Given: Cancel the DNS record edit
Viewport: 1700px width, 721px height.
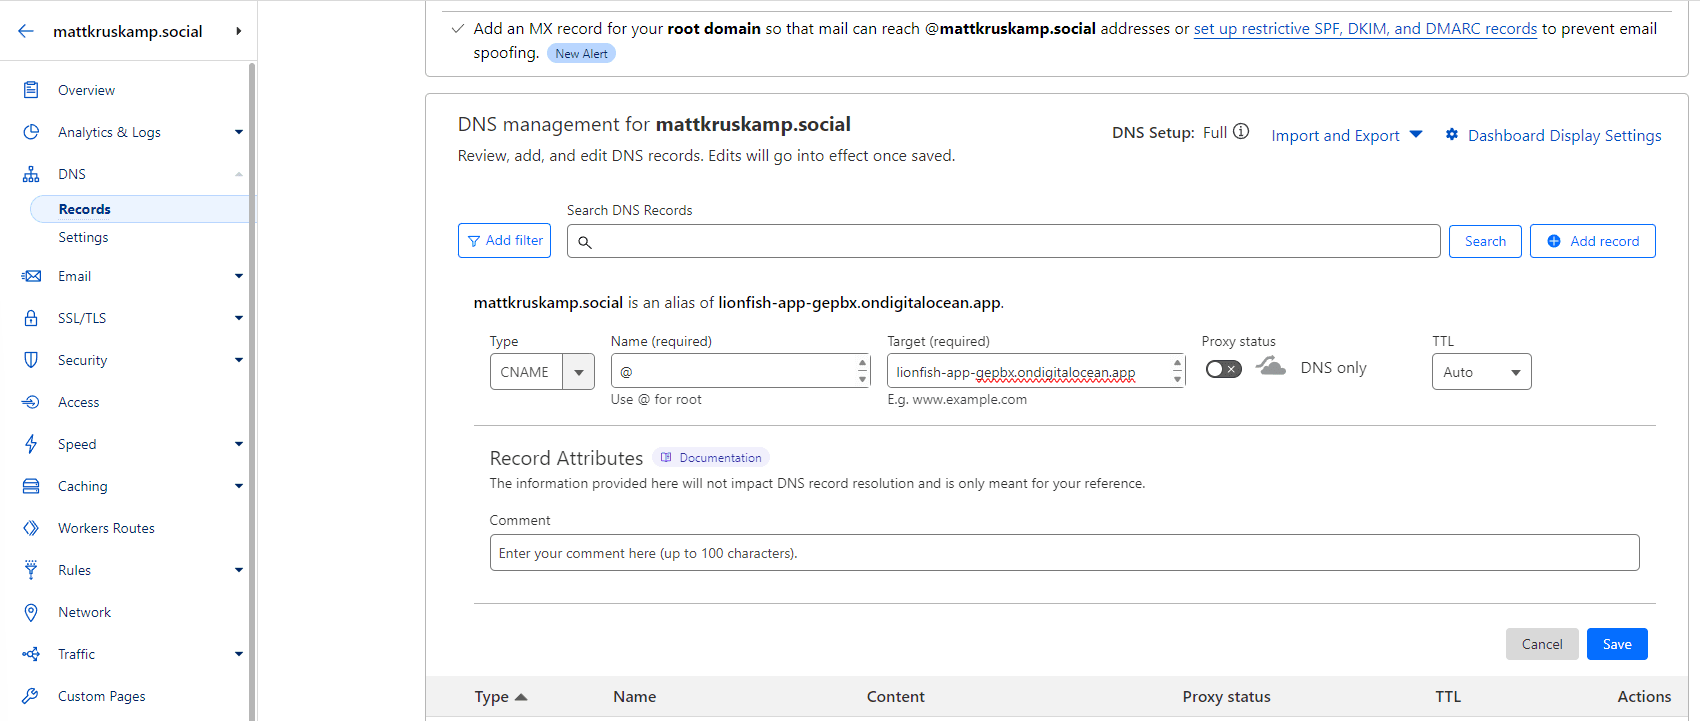Looking at the screenshot, I should (1542, 644).
